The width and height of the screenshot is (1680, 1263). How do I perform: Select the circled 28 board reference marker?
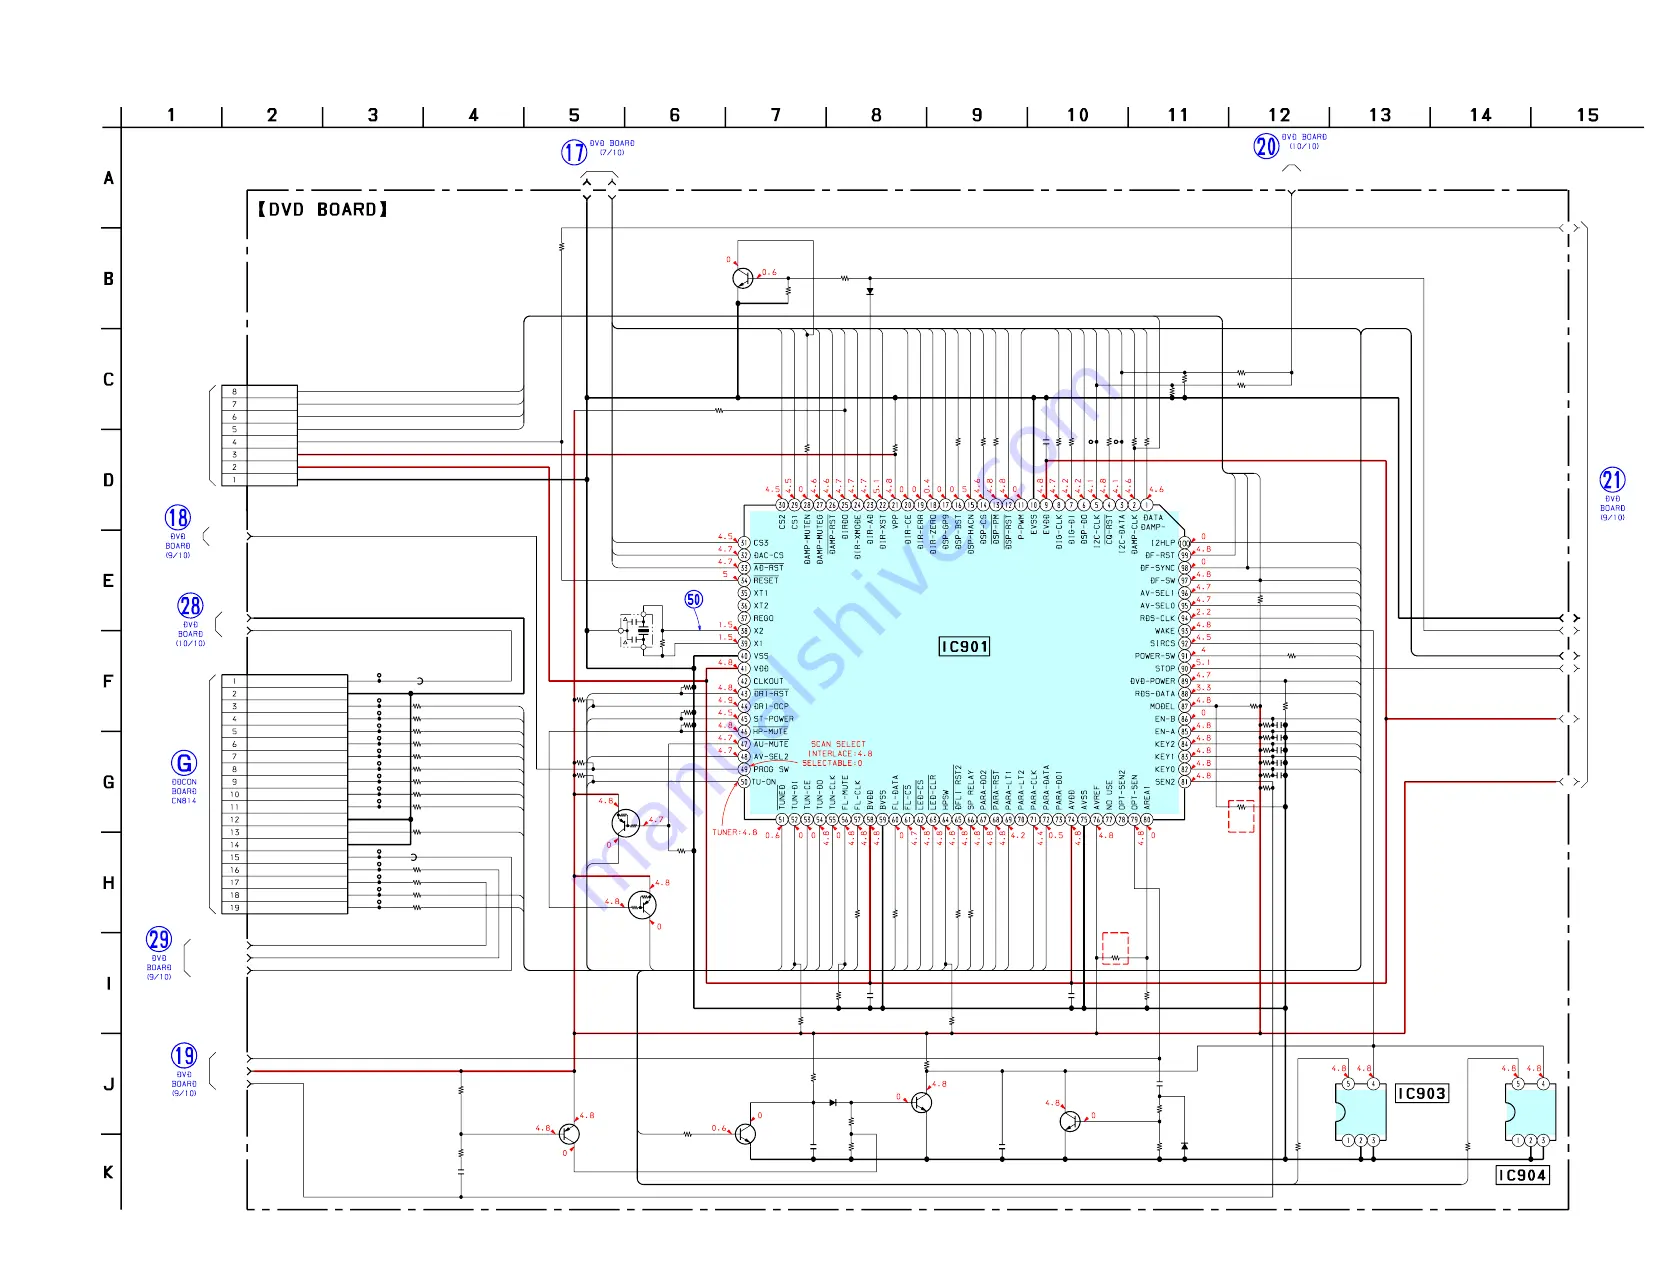190,605
